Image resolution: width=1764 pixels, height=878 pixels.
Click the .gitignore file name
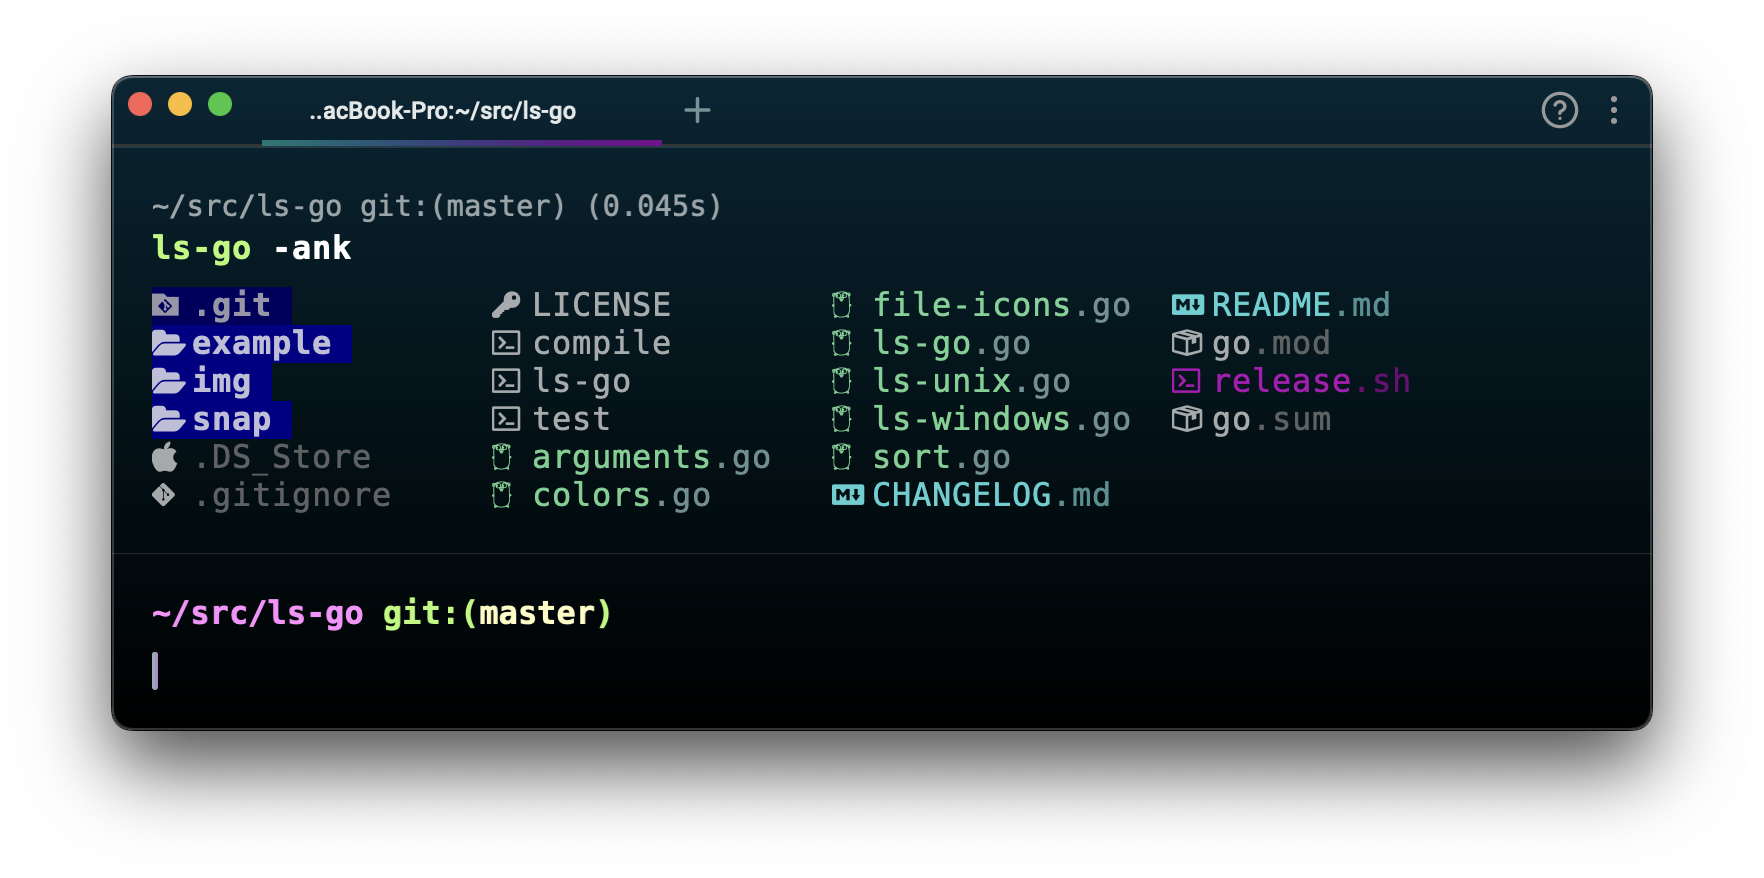pos(292,495)
